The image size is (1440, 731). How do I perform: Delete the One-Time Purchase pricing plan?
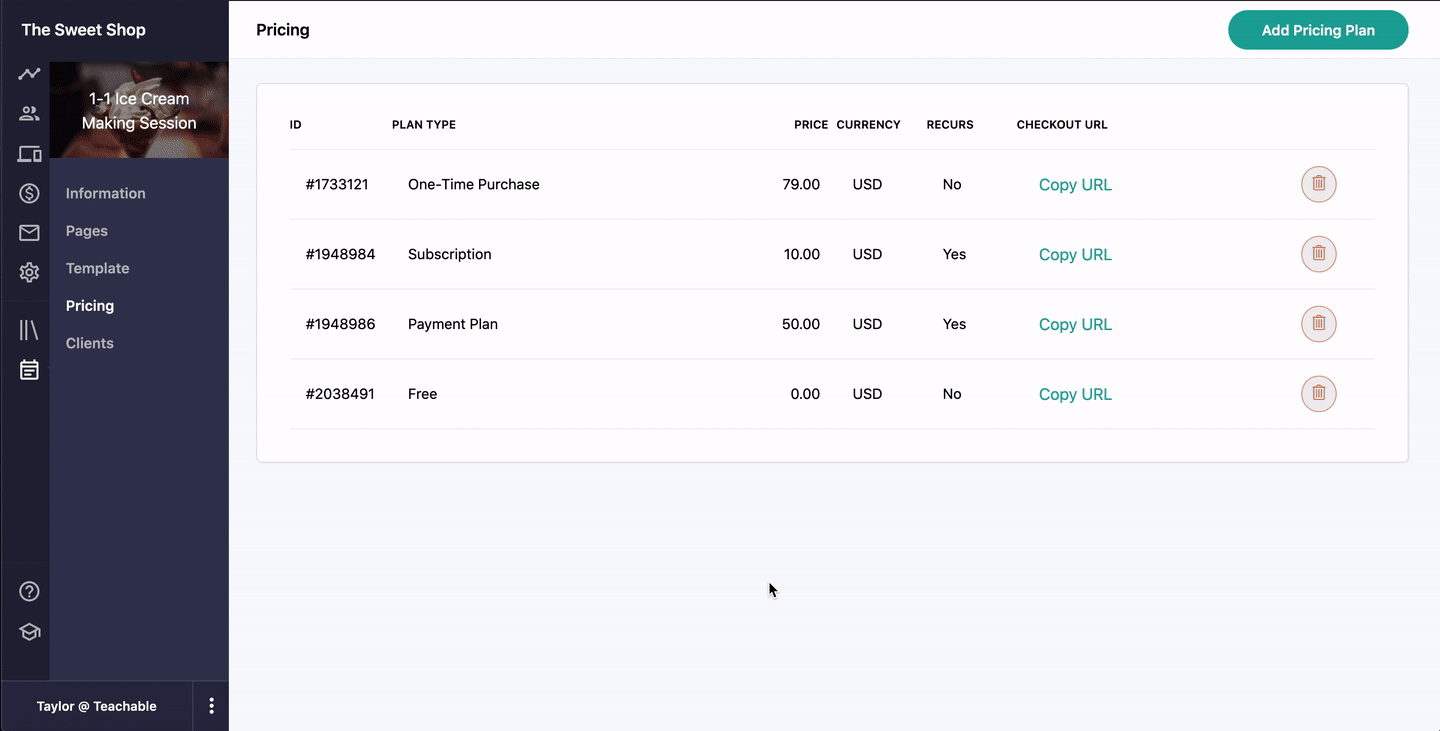pyautogui.click(x=1318, y=184)
